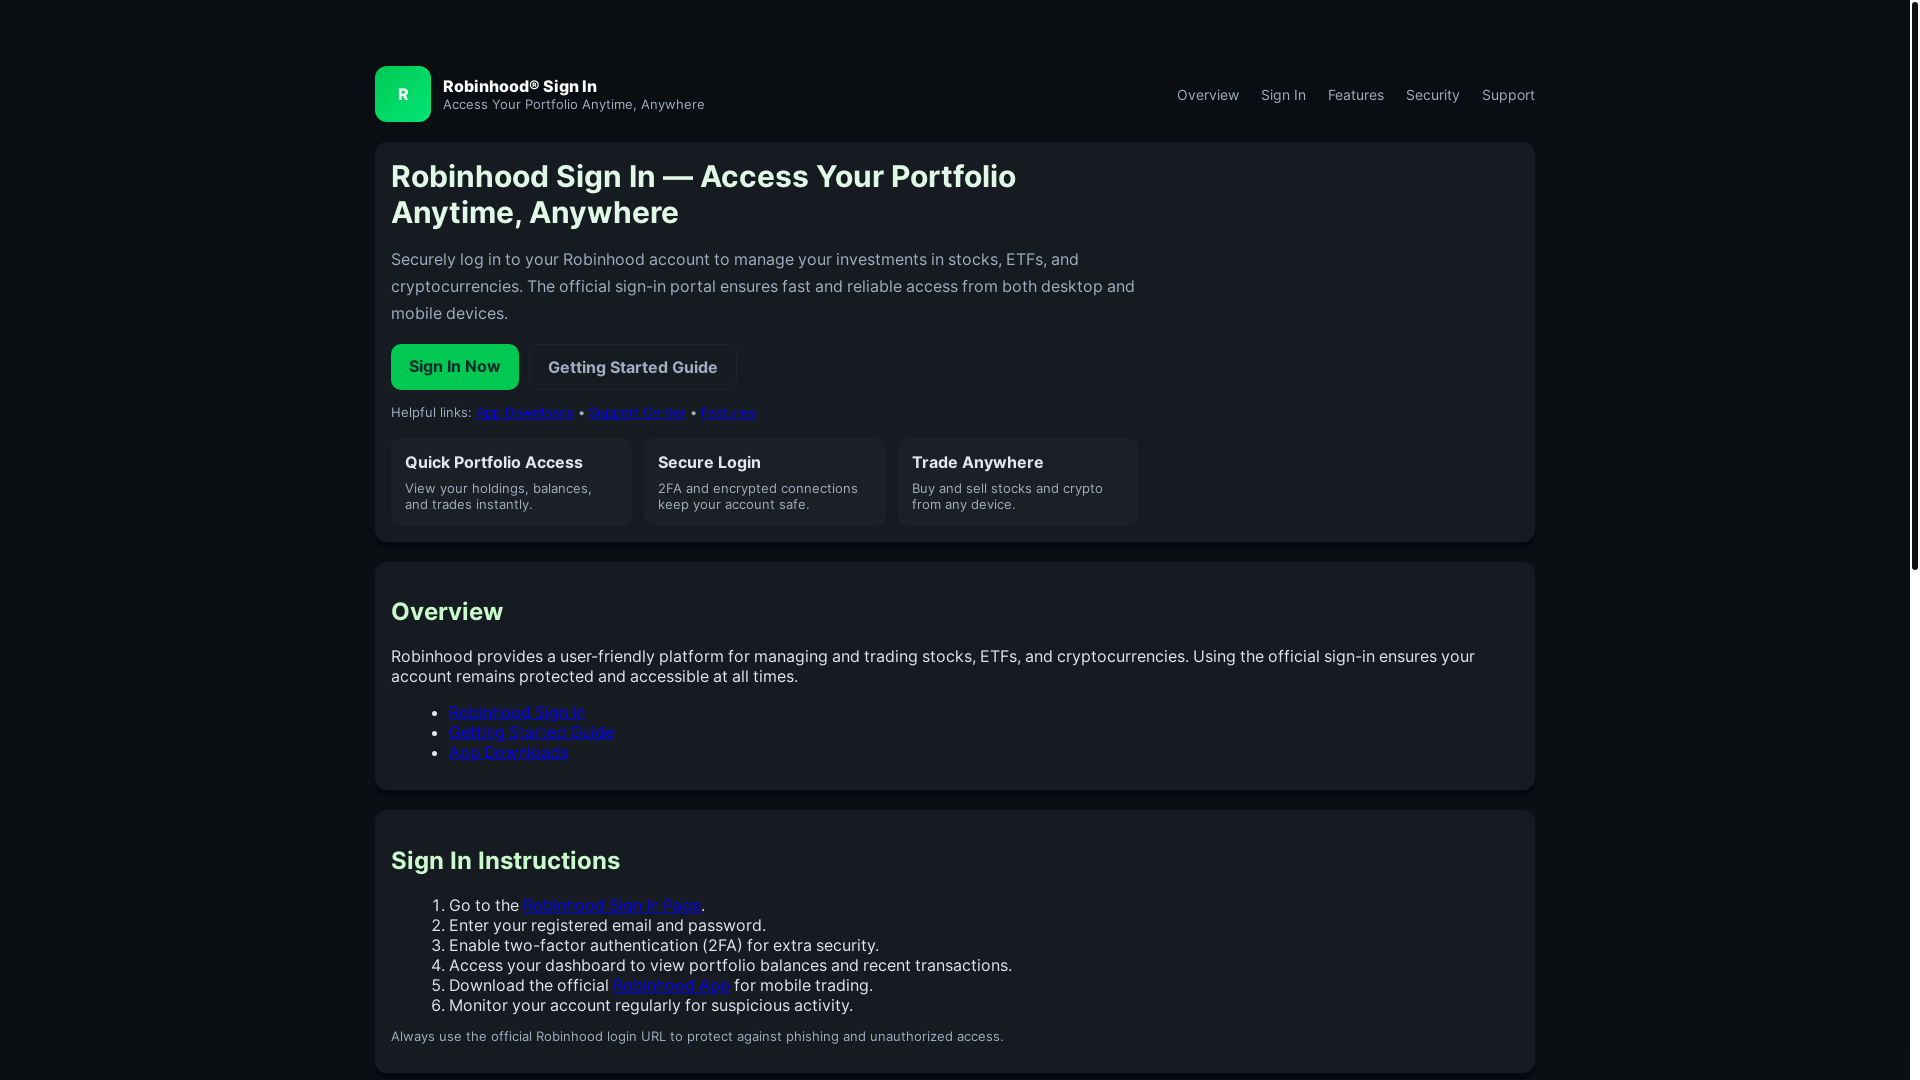Click 'Always use the official Robinhood login URL' note
The image size is (1920, 1080).
pyautogui.click(x=697, y=1036)
